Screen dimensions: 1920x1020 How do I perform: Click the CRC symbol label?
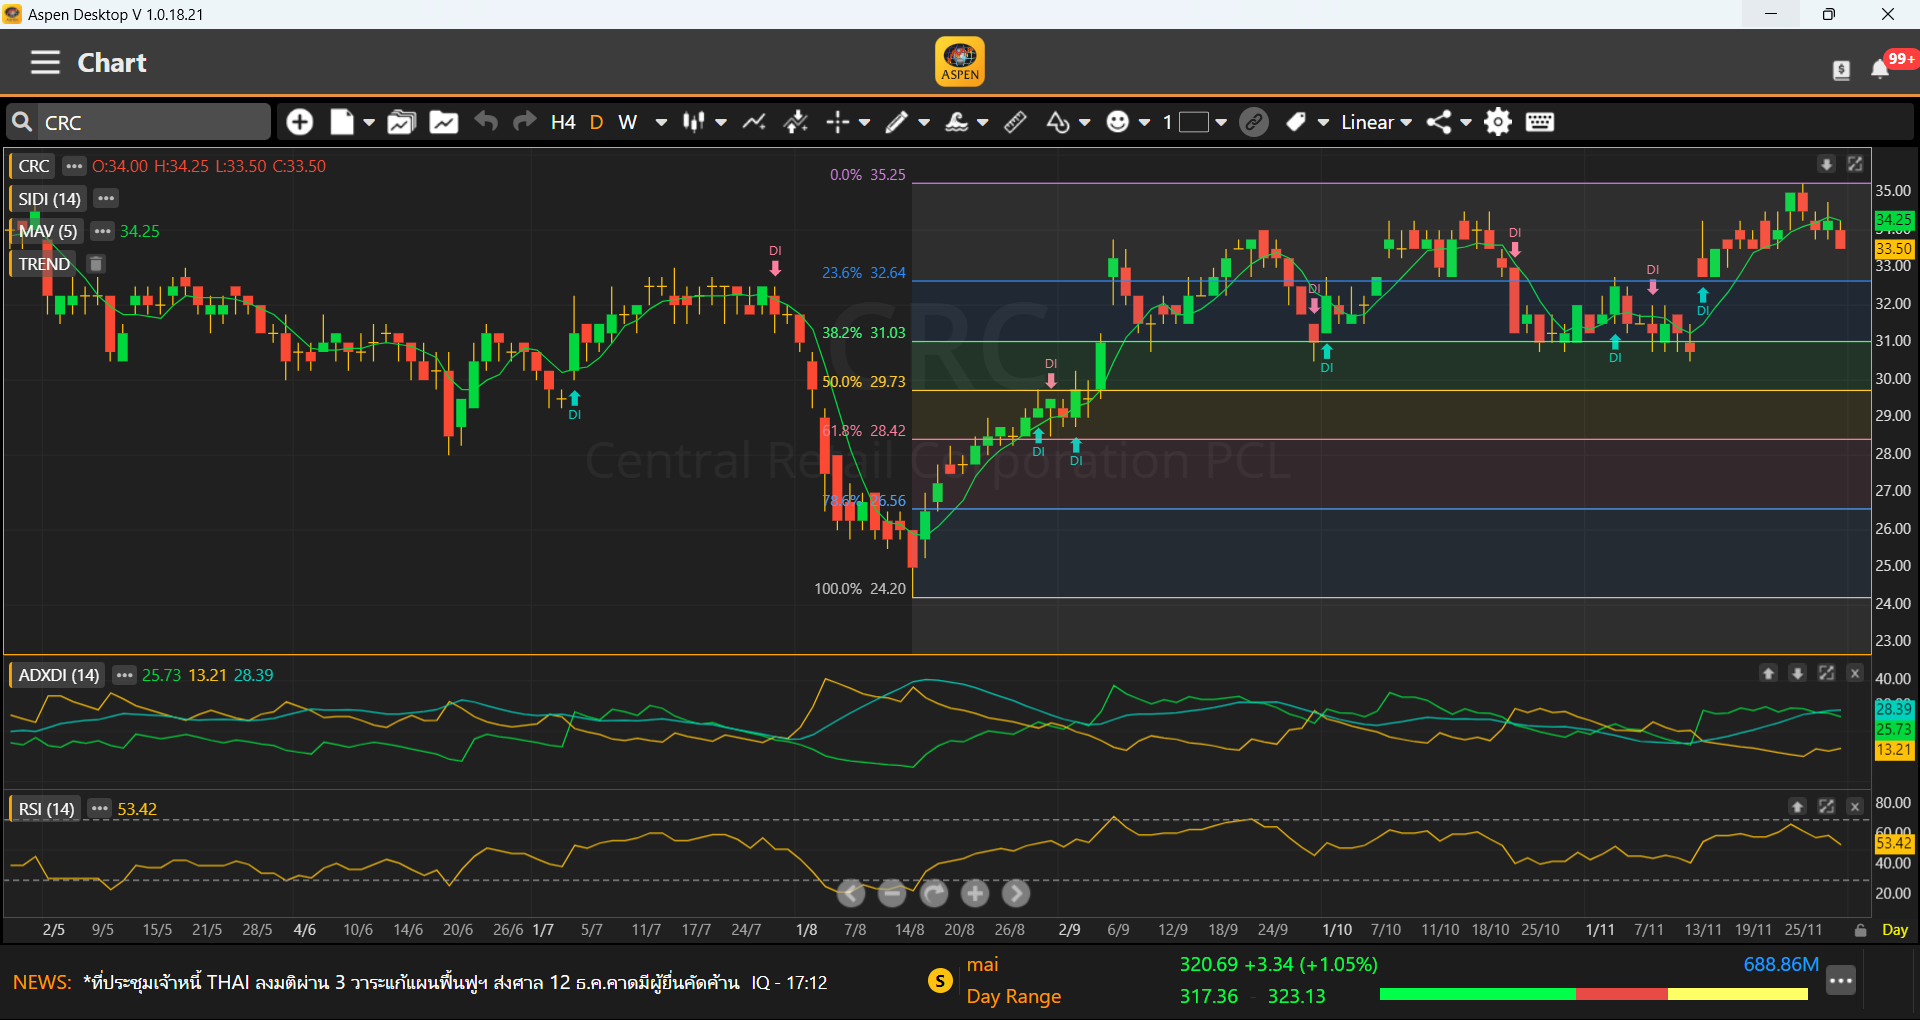pos(34,166)
